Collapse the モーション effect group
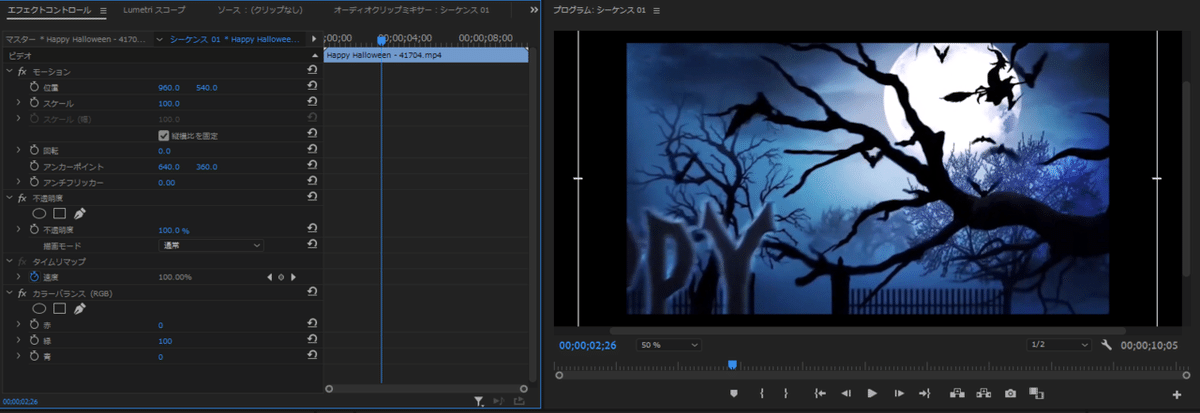The width and height of the screenshot is (1200, 413). click(9, 72)
